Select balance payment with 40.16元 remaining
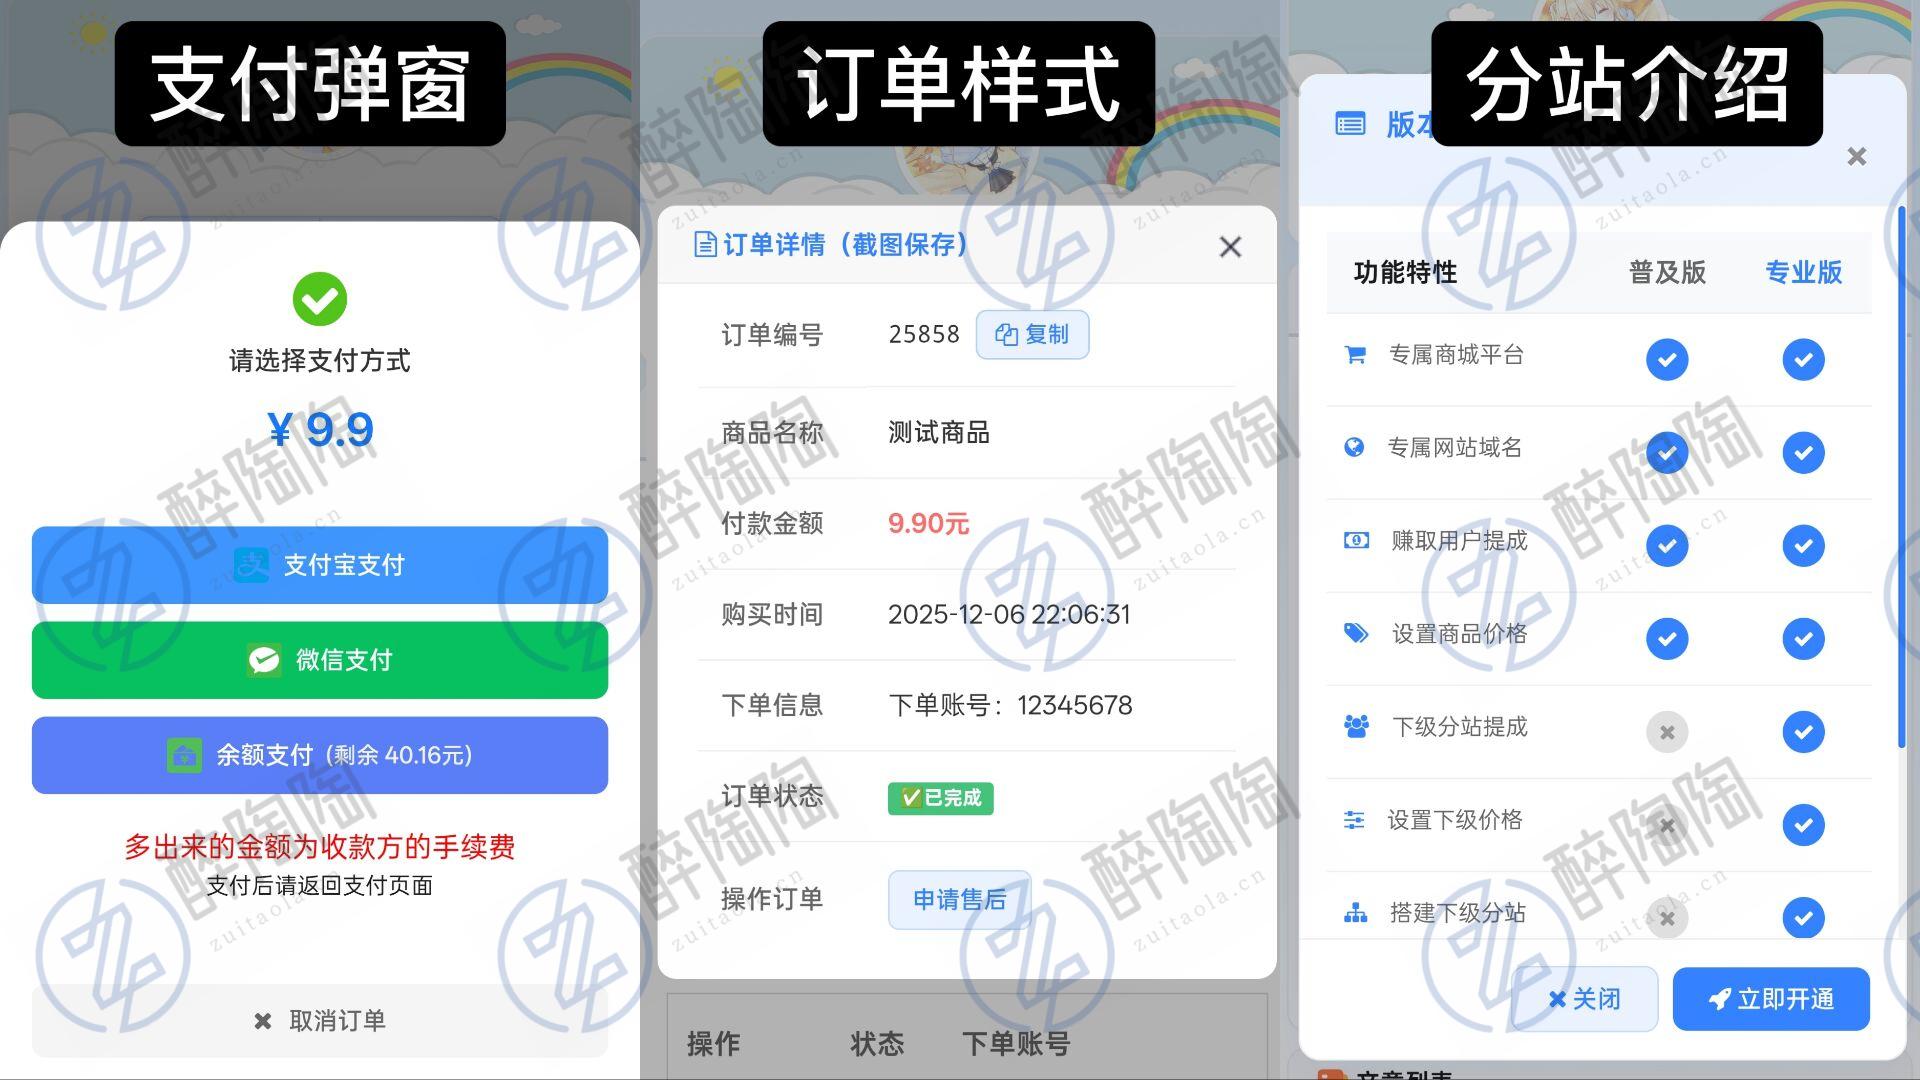 [x=320, y=755]
